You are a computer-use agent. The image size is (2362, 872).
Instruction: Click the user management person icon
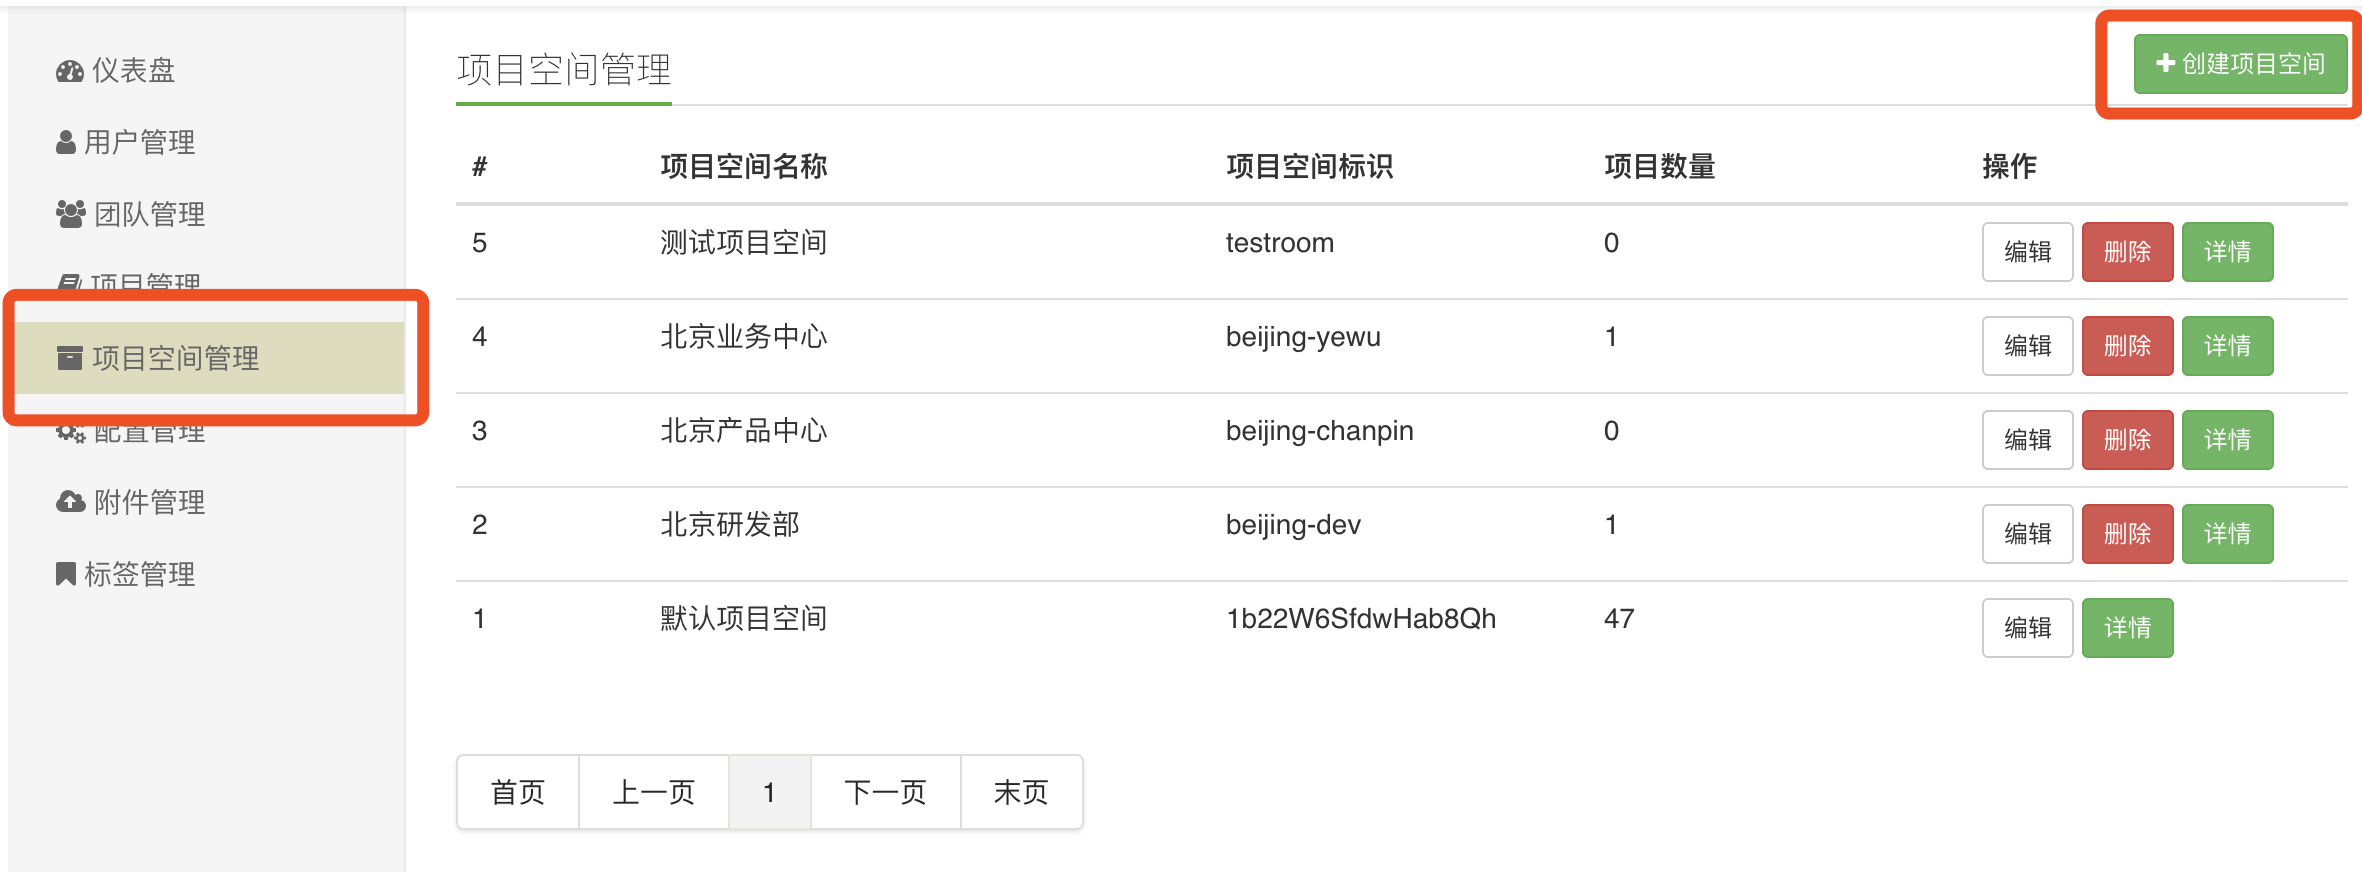pos(66,143)
